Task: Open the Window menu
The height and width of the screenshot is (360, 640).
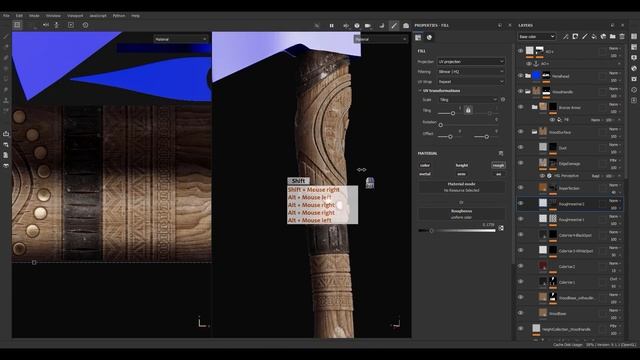Action: click(x=53, y=16)
